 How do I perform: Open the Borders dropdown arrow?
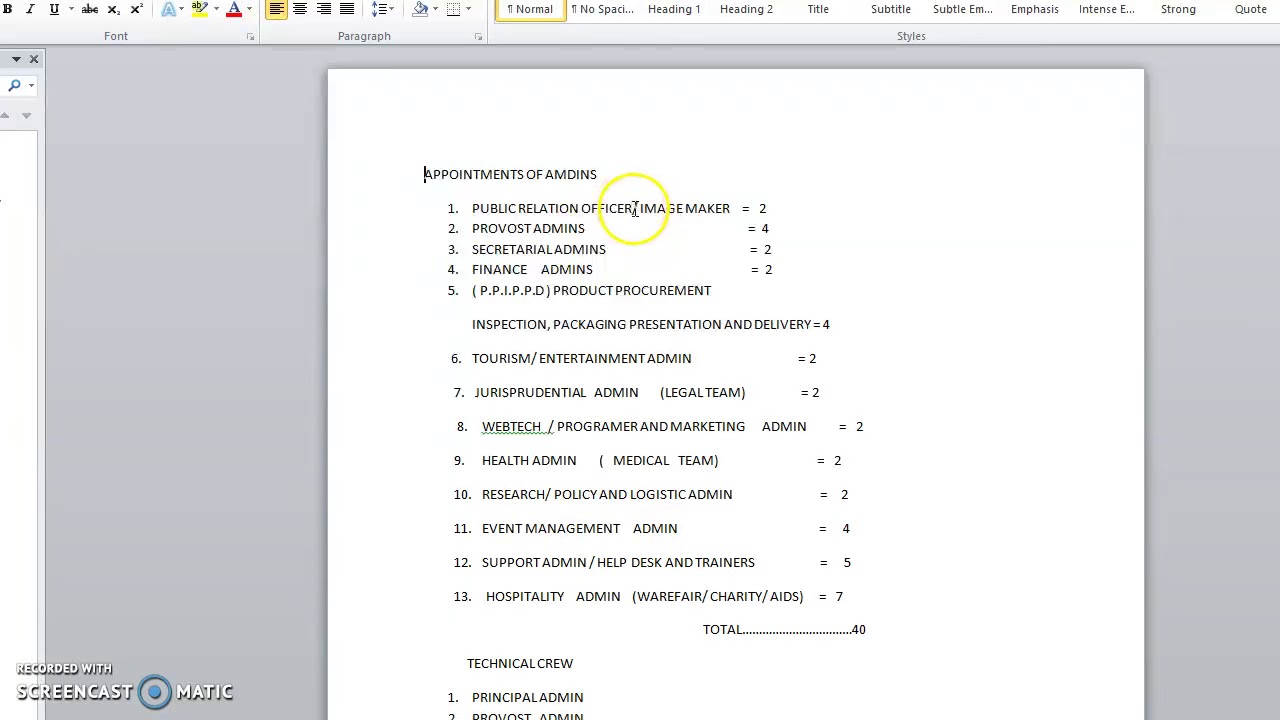[x=469, y=9]
